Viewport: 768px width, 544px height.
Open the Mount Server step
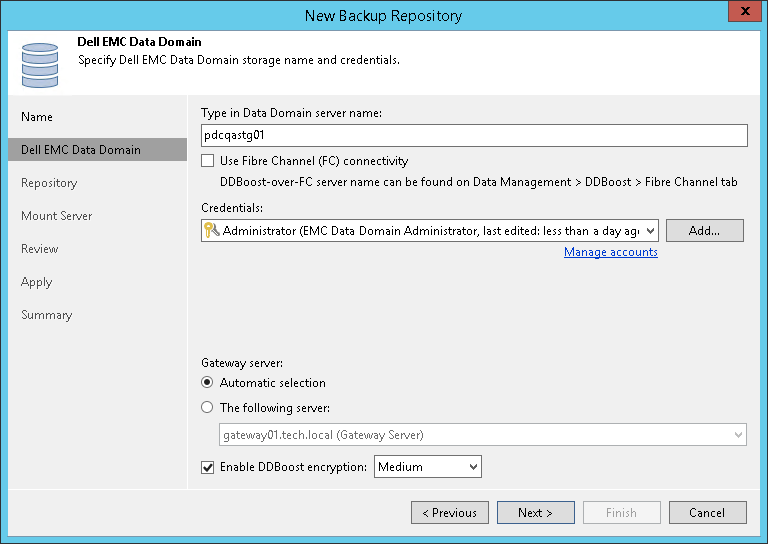(x=56, y=216)
